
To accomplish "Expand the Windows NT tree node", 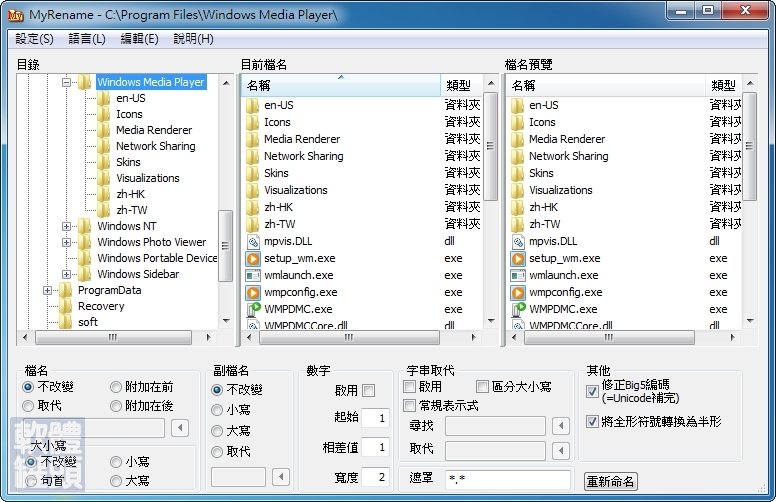I will click(x=66, y=226).
